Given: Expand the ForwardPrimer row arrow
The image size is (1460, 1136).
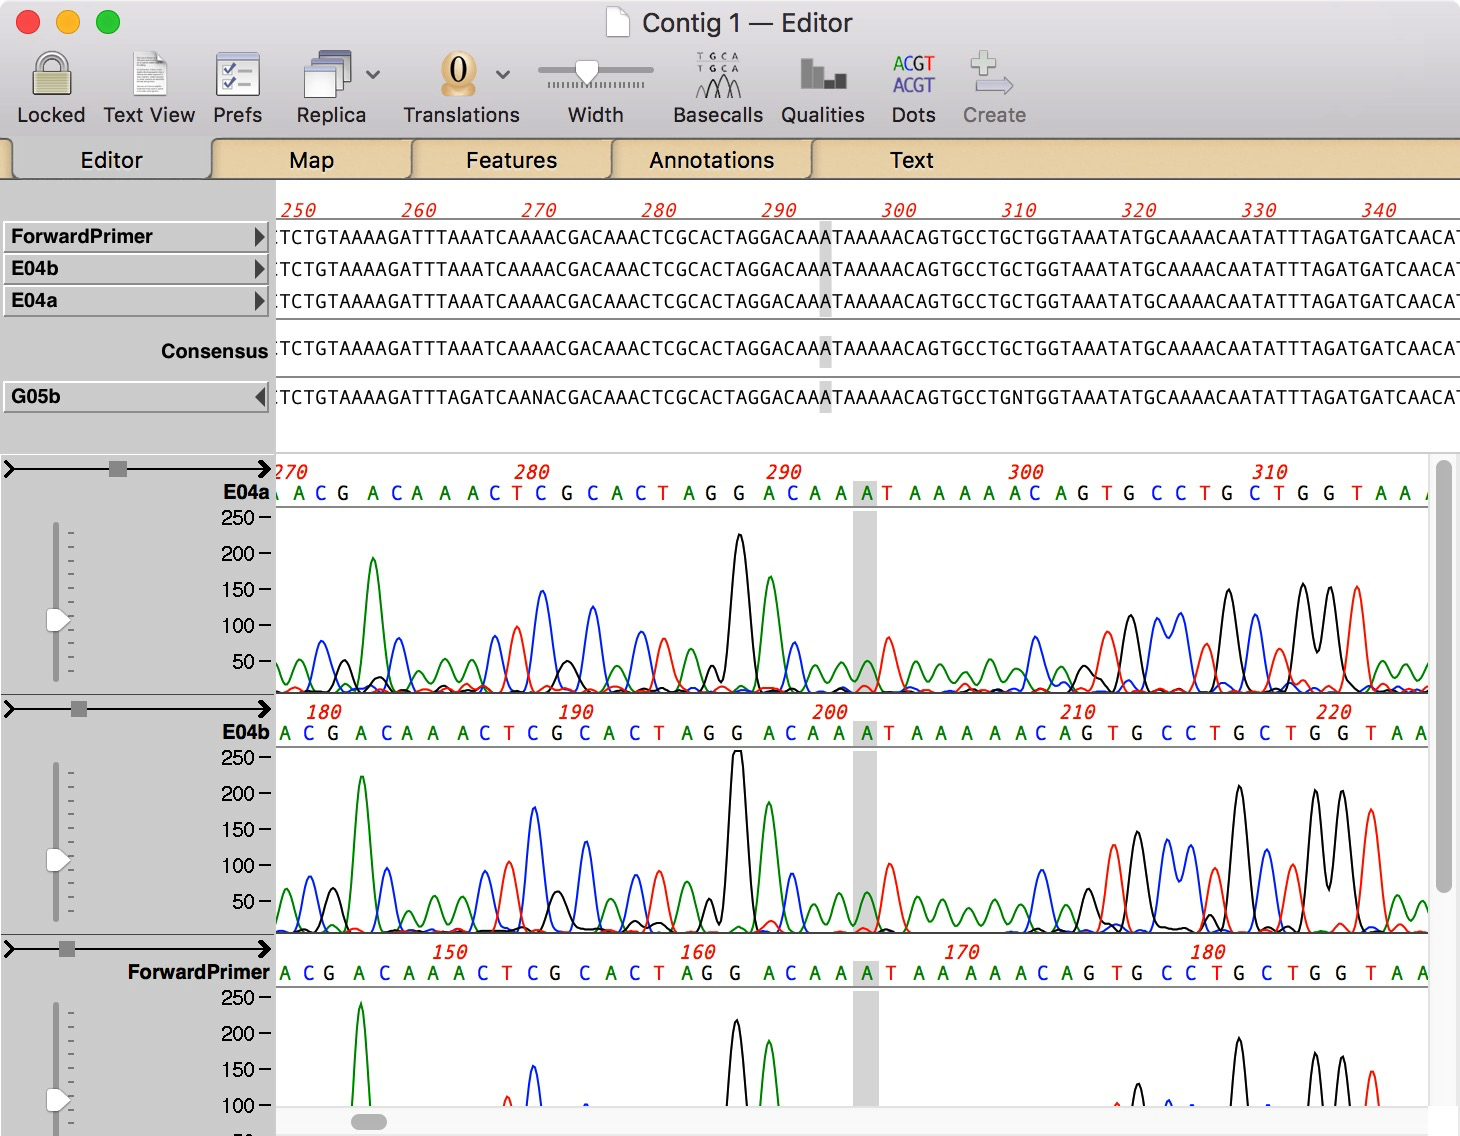Looking at the screenshot, I should tap(260, 237).
